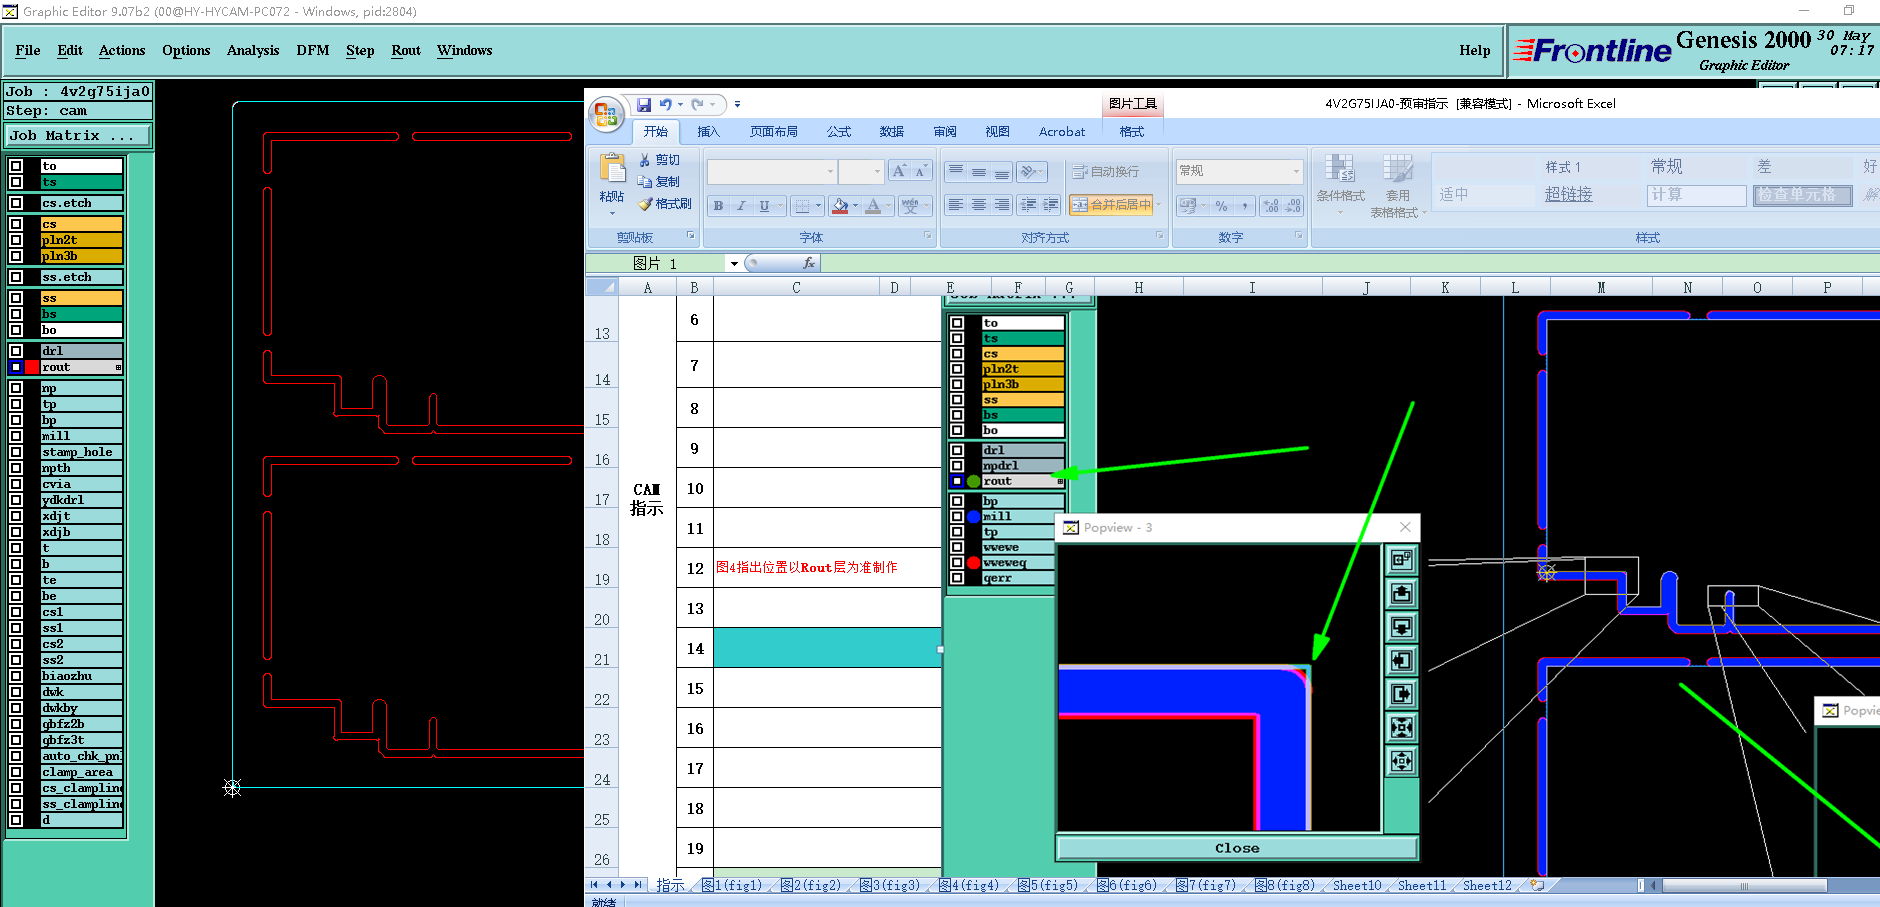The width and height of the screenshot is (1880, 907).
Task: Activate the 格式刷 format painter
Action: [666, 204]
